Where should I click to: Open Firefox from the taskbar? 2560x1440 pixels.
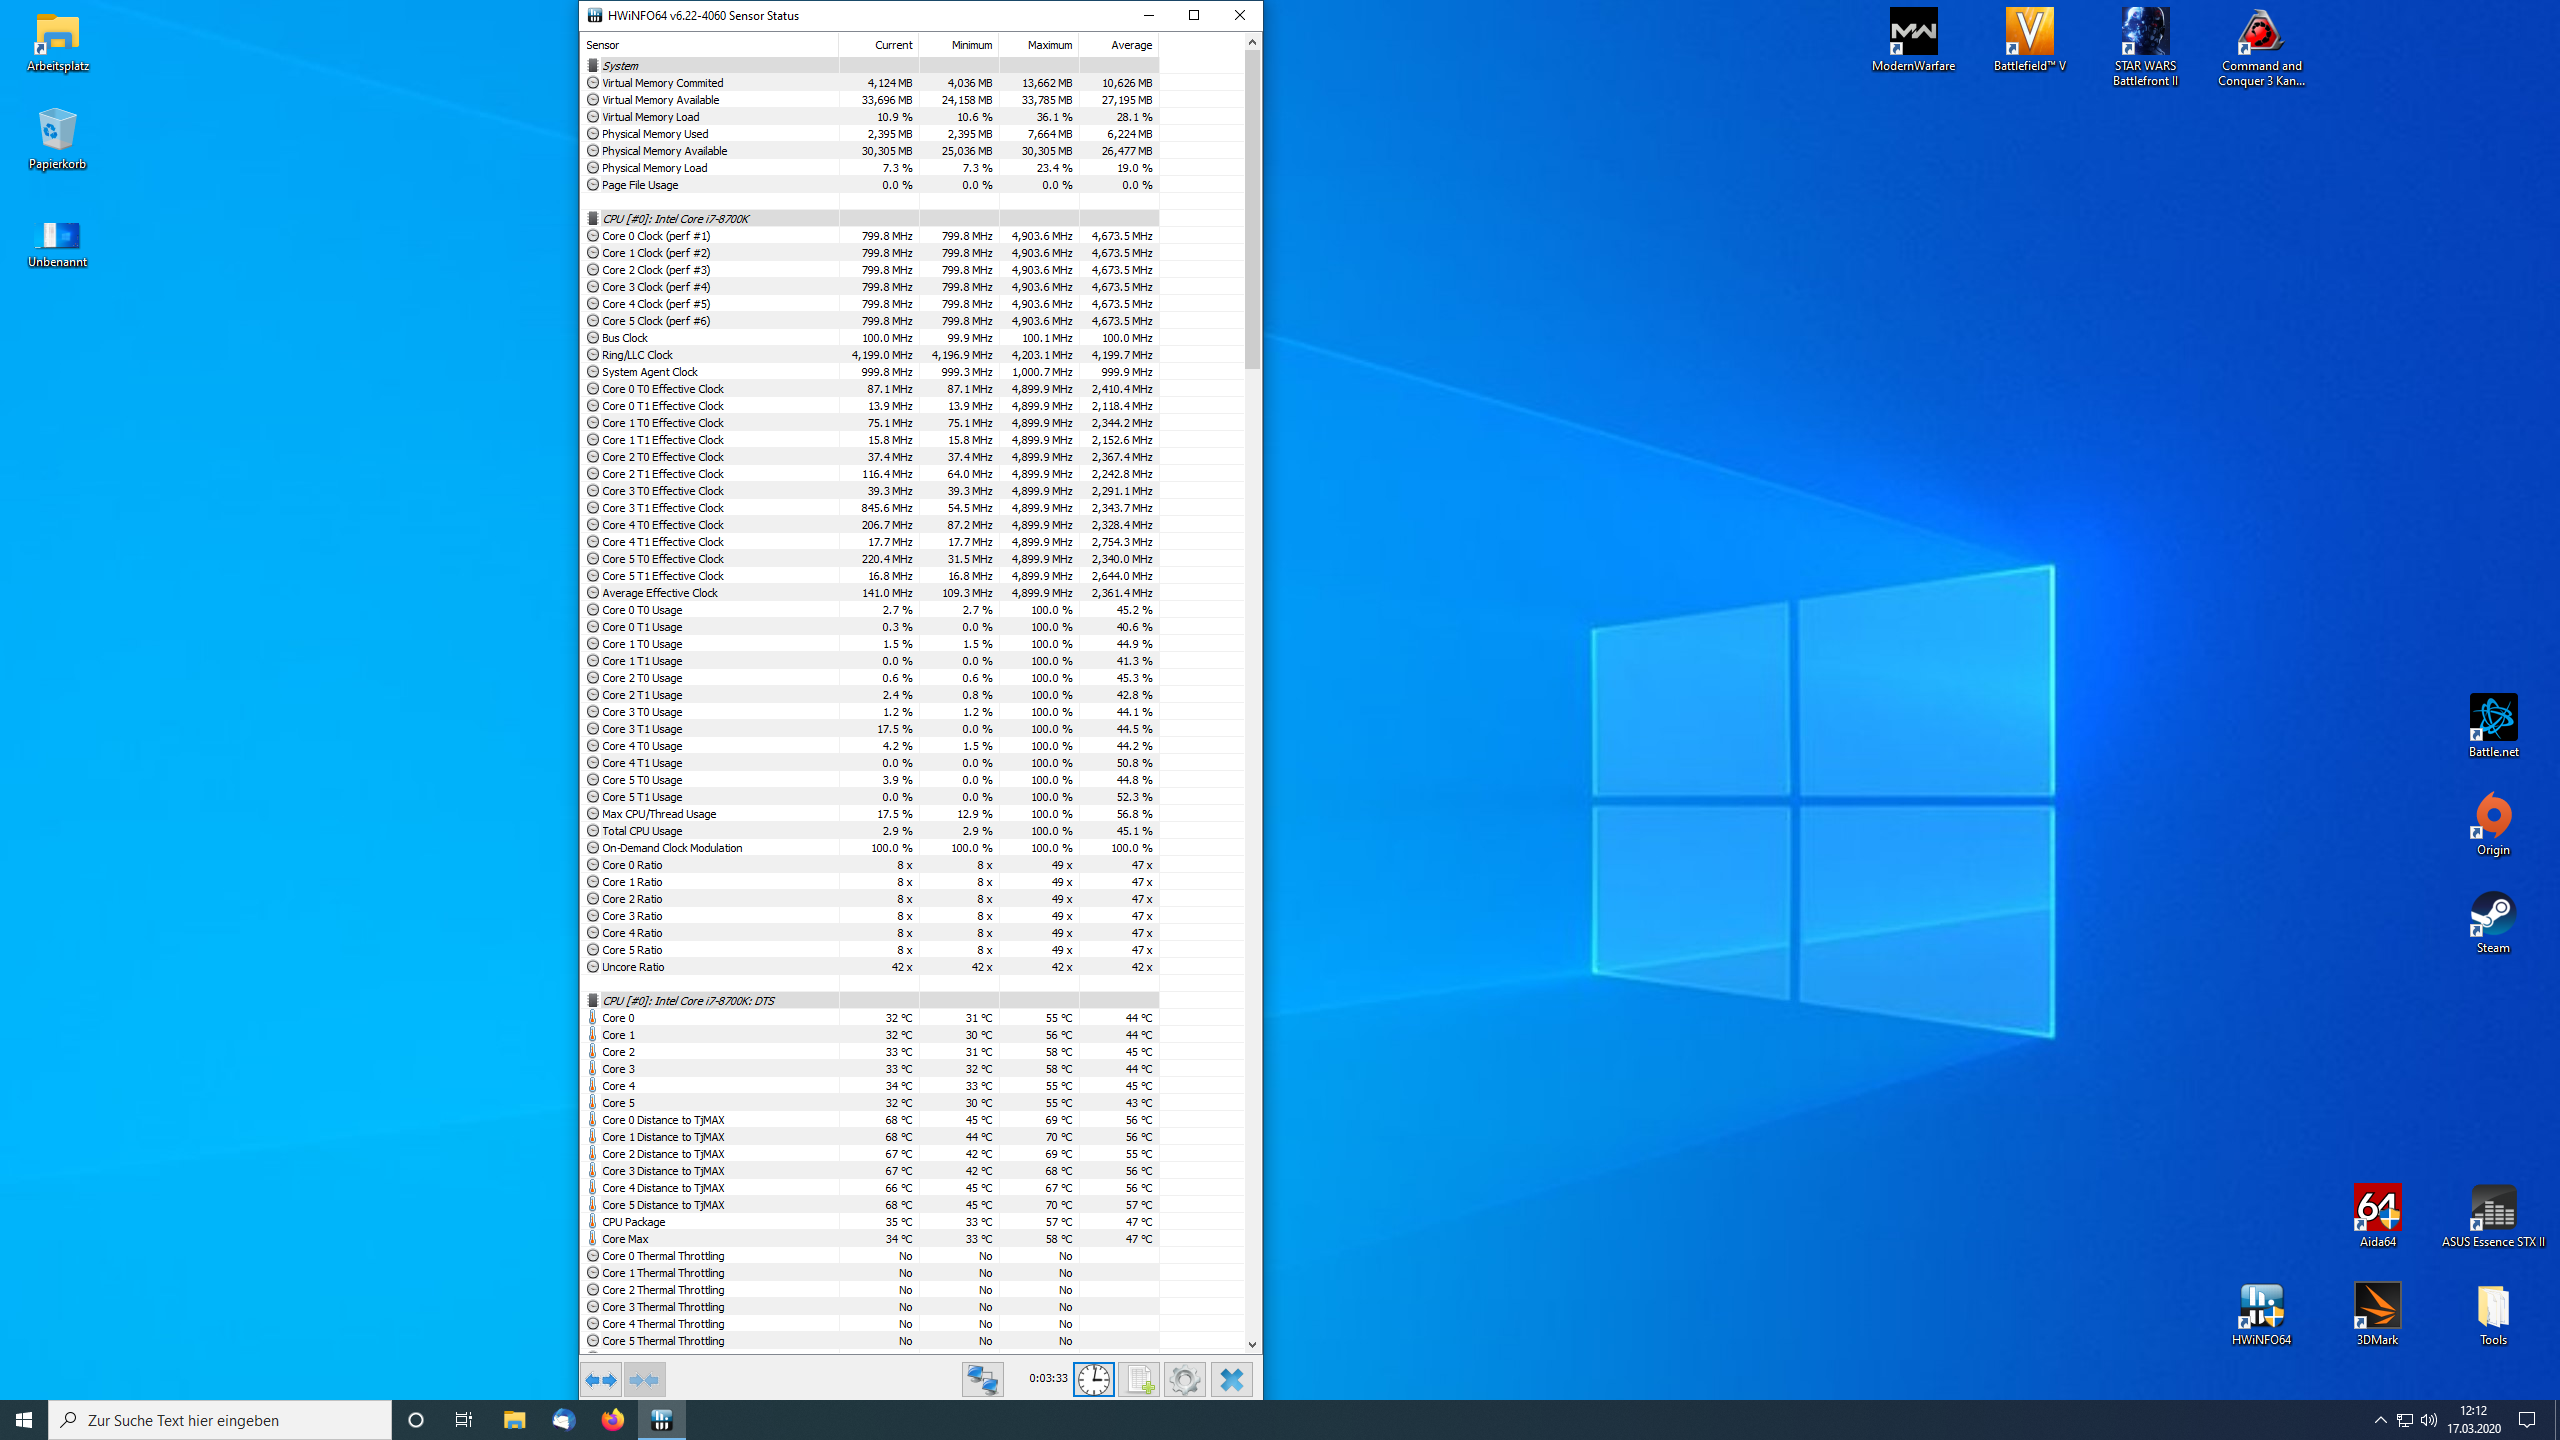tap(612, 1420)
